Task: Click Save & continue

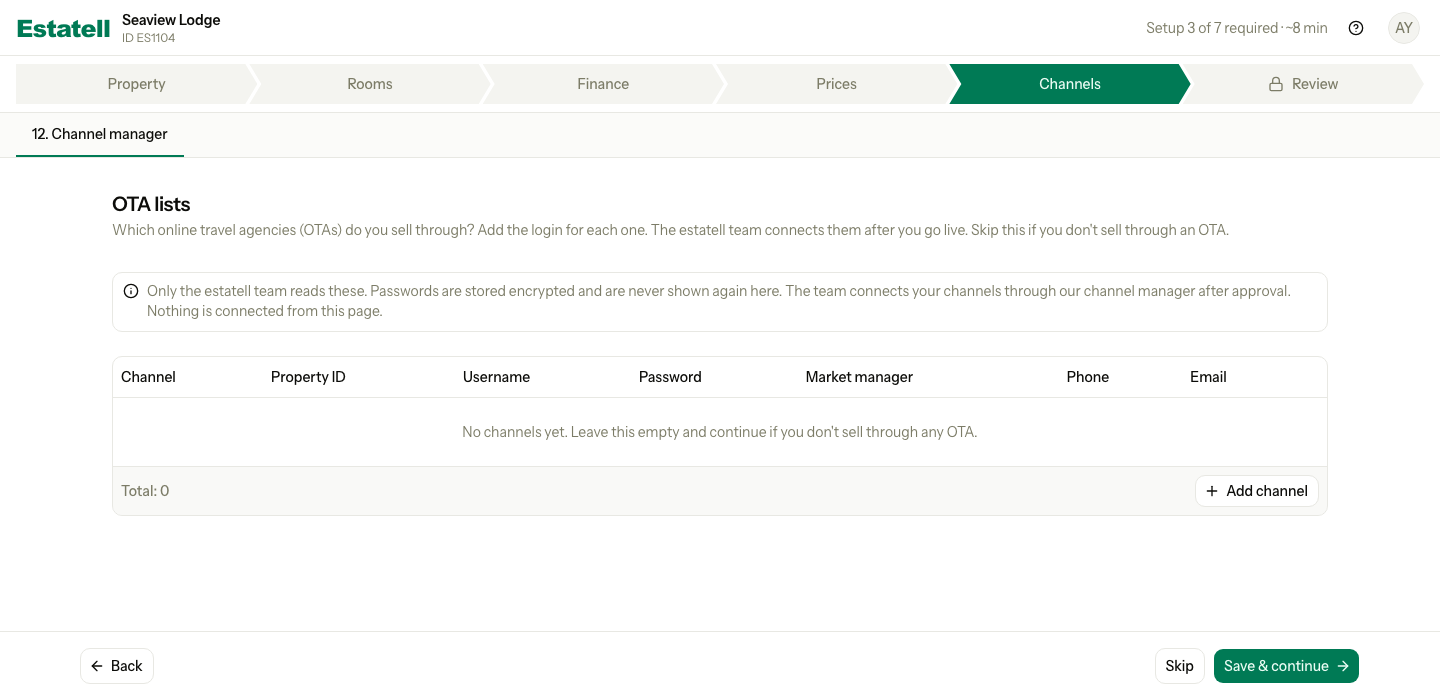Action: [1286, 666]
